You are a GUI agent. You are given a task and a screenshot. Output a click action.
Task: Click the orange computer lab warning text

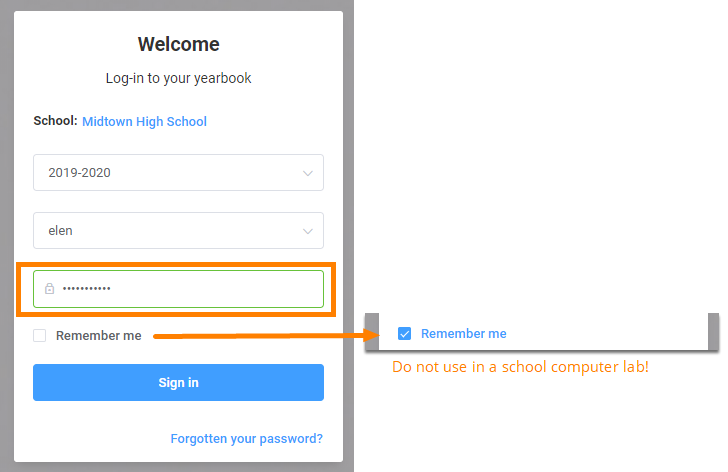tap(520, 367)
